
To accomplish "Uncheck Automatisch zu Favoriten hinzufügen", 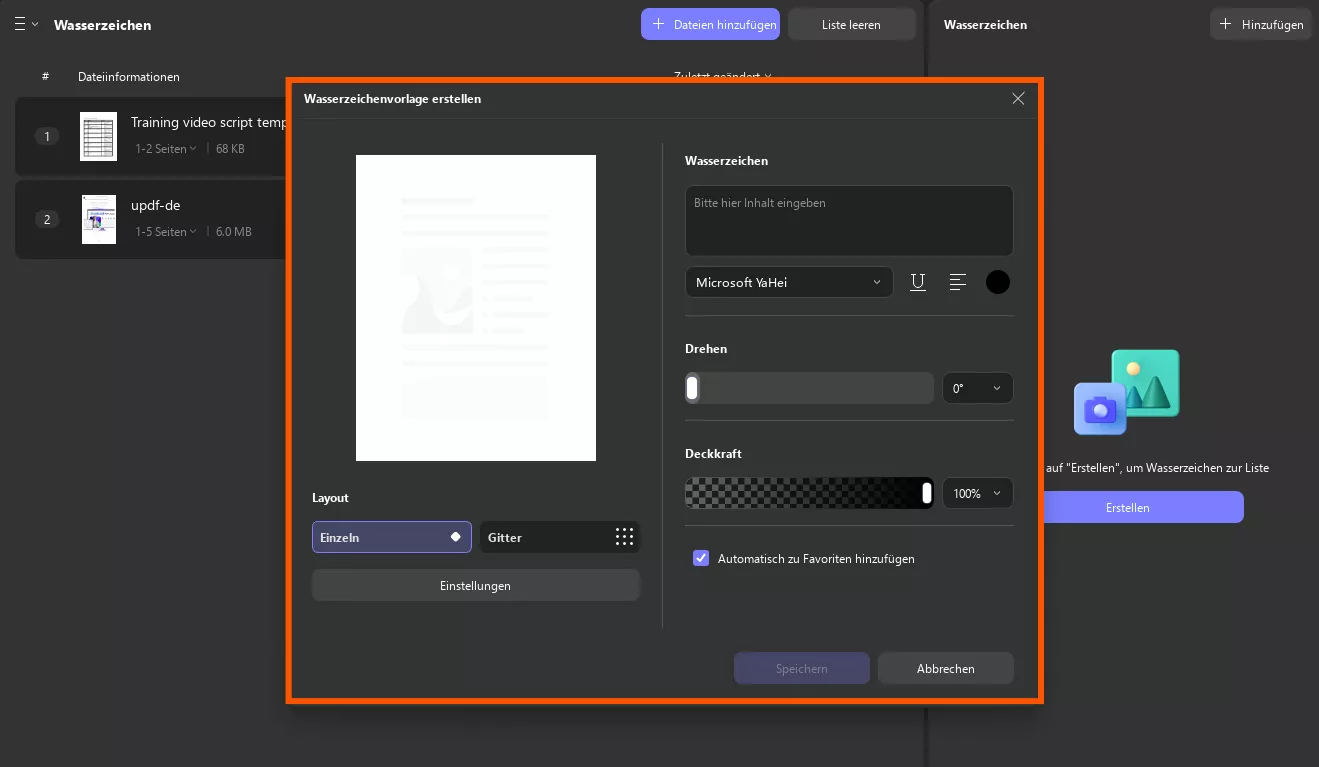I will point(701,558).
